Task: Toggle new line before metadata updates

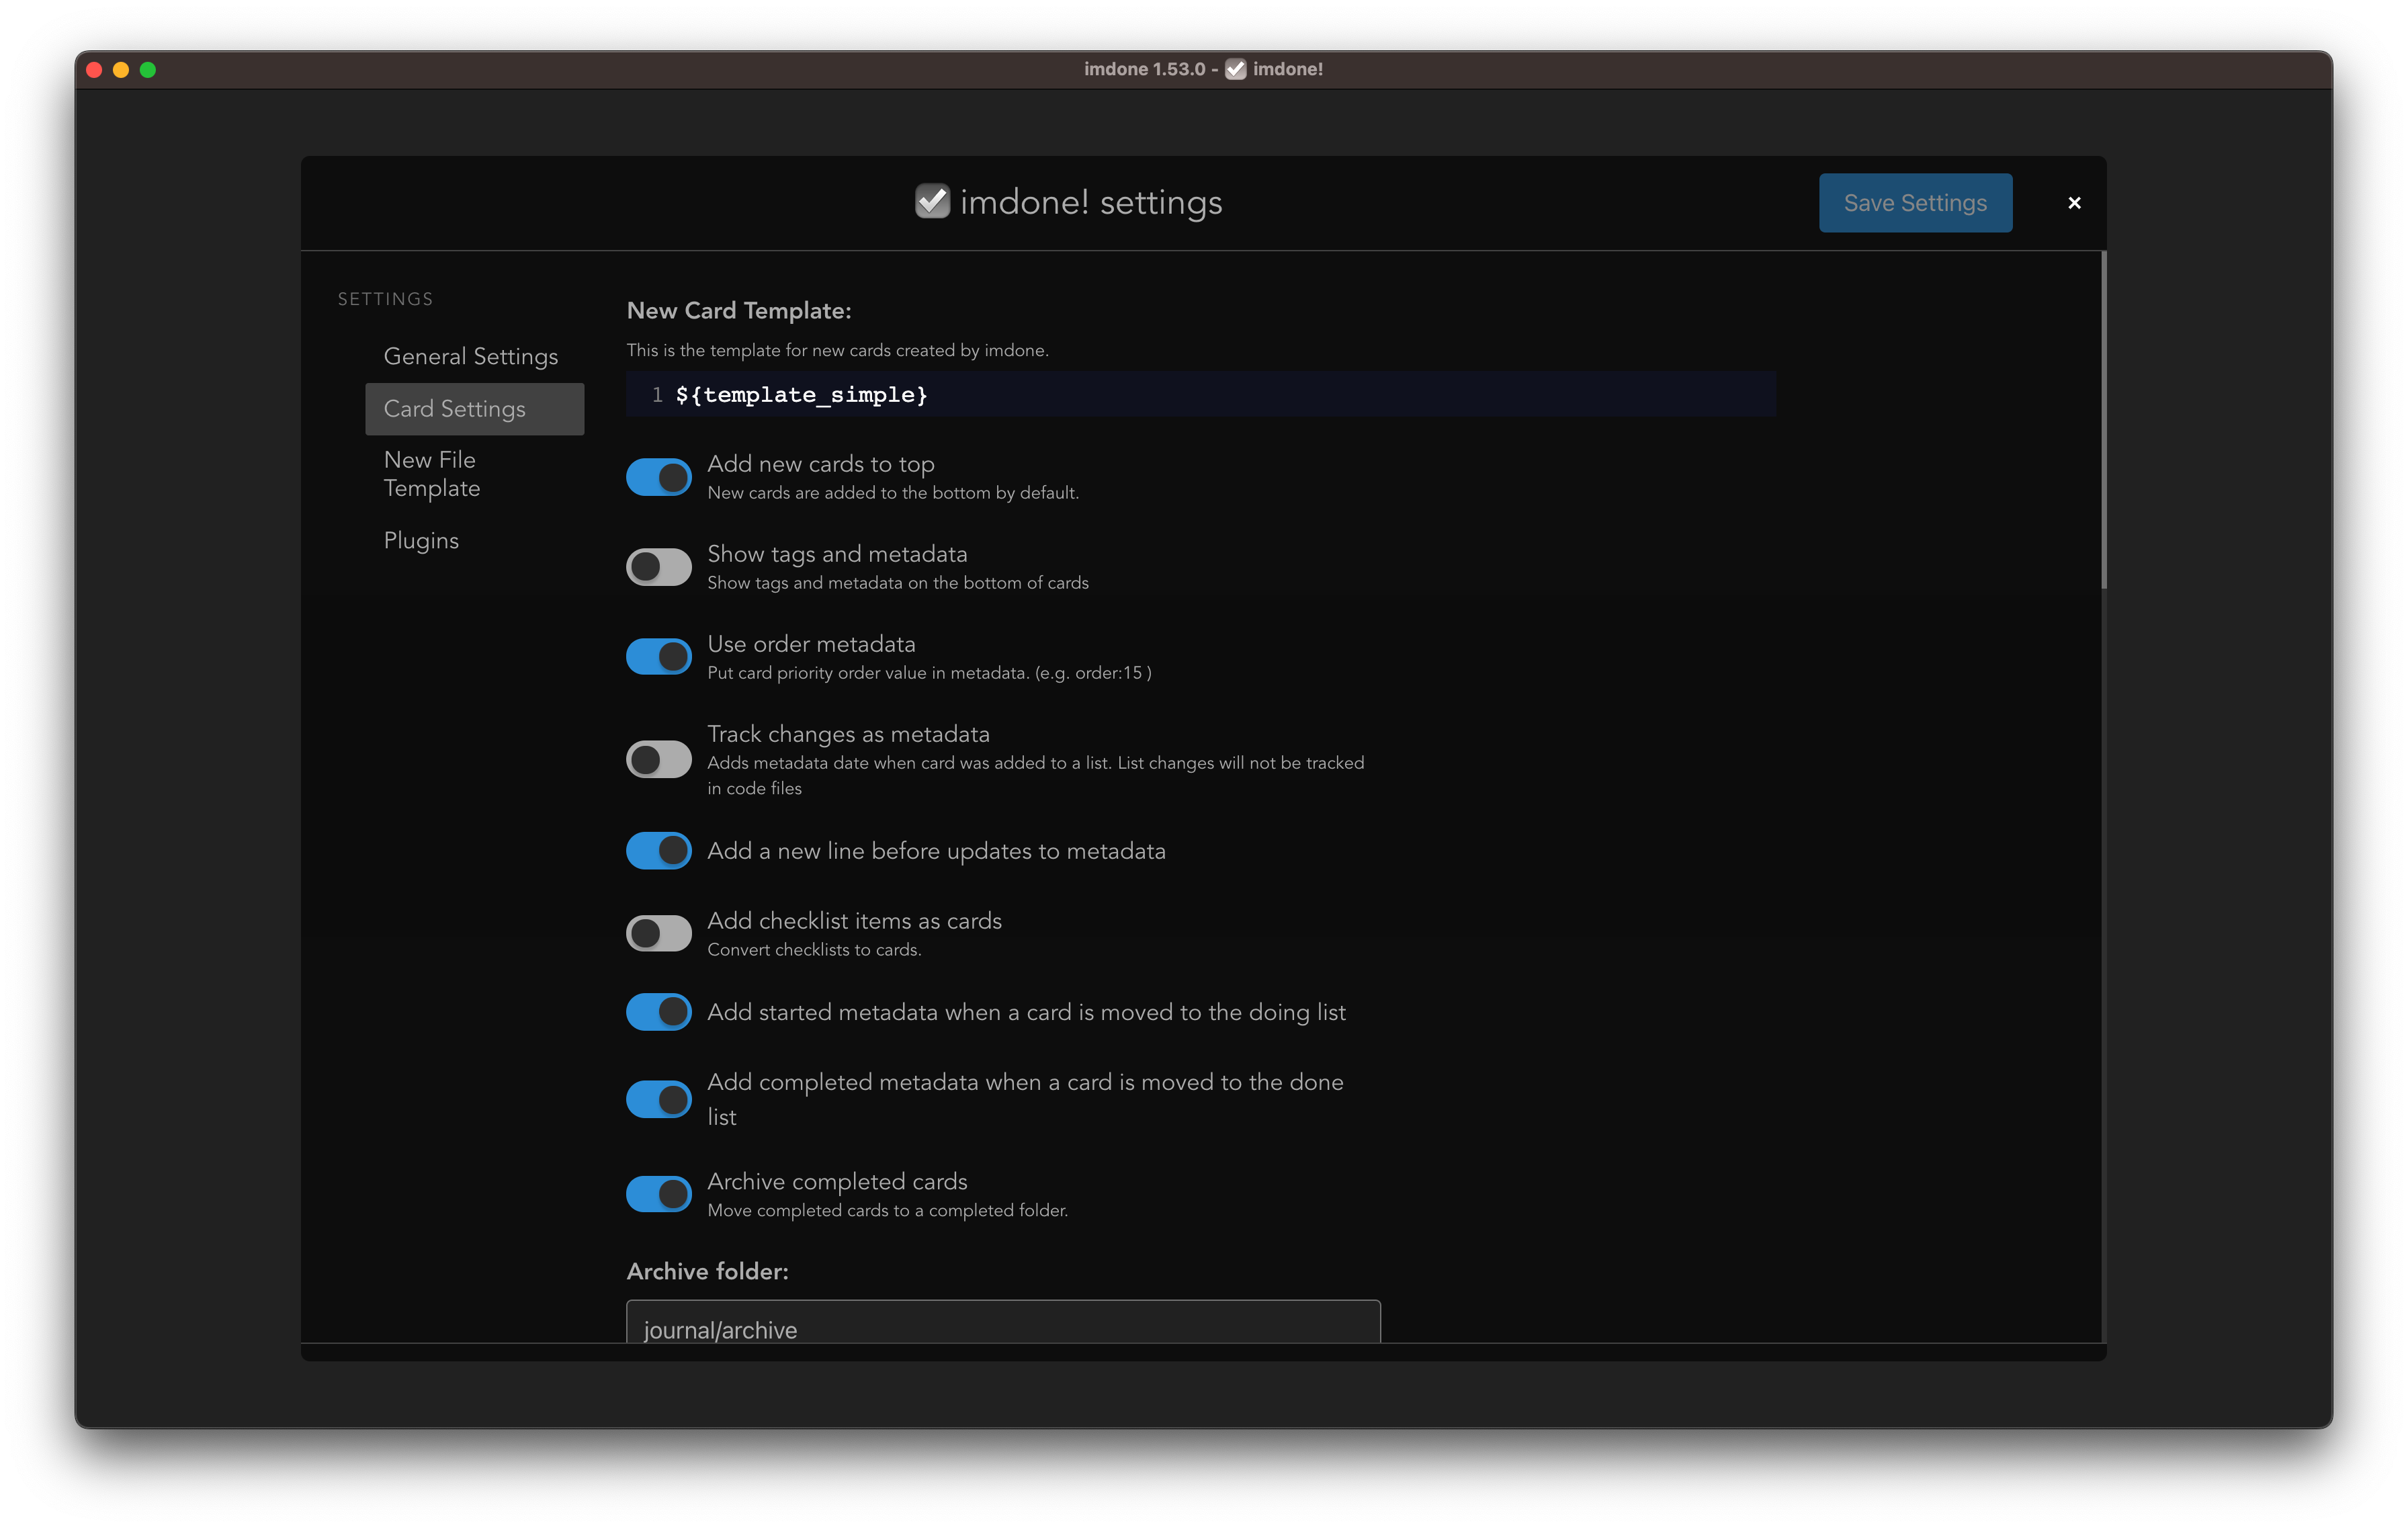Action: [x=659, y=851]
